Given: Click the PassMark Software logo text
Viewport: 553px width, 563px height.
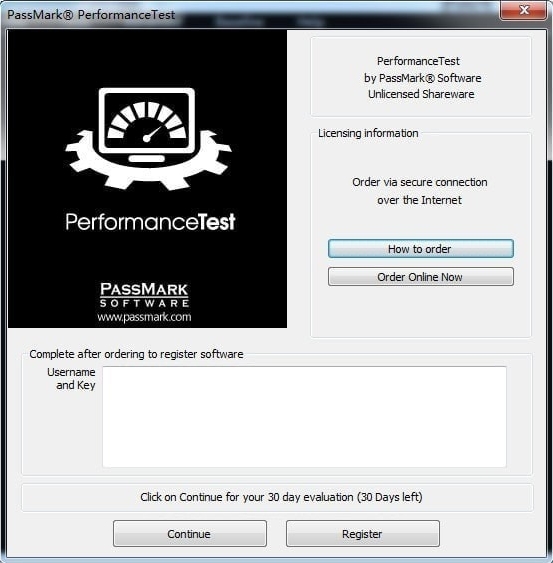Looking at the screenshot, I should pyautogui.click(x=144, y=295).
